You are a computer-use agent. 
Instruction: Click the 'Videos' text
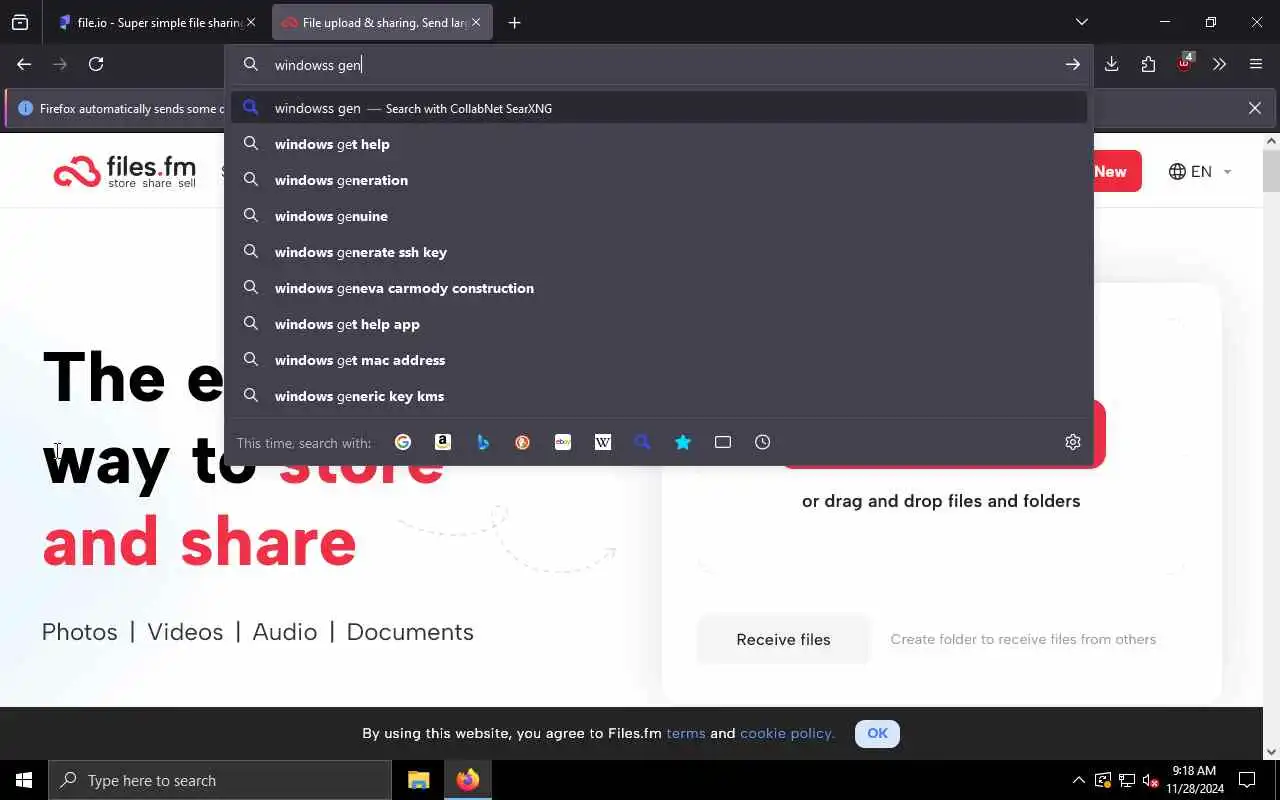[185, 632]
